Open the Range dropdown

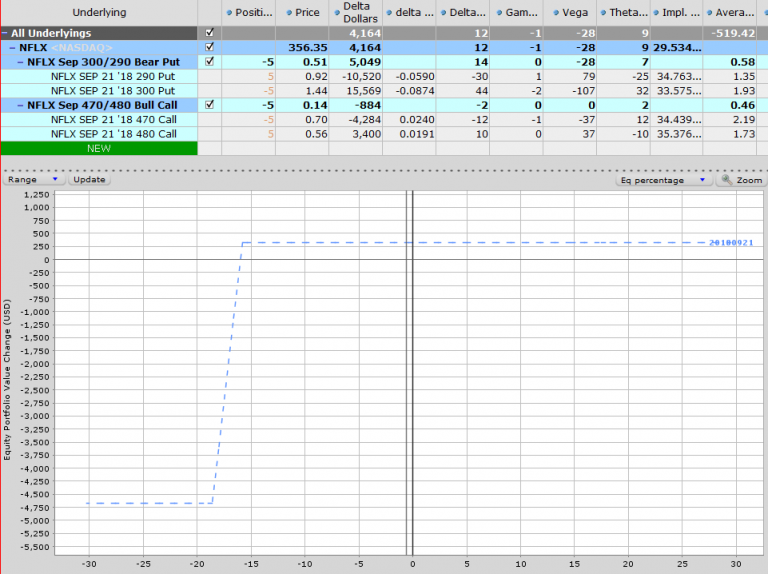[x=35, y=180]
